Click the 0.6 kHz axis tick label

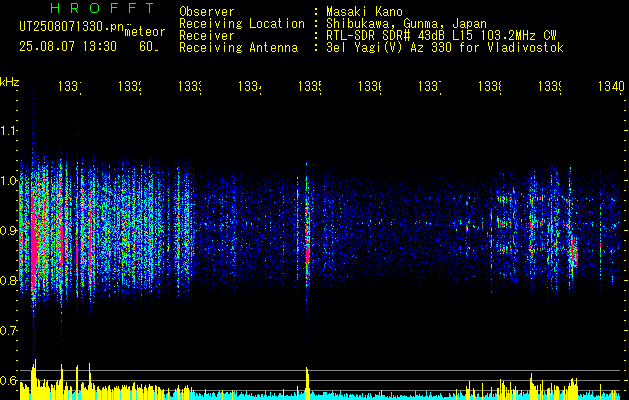9,380
